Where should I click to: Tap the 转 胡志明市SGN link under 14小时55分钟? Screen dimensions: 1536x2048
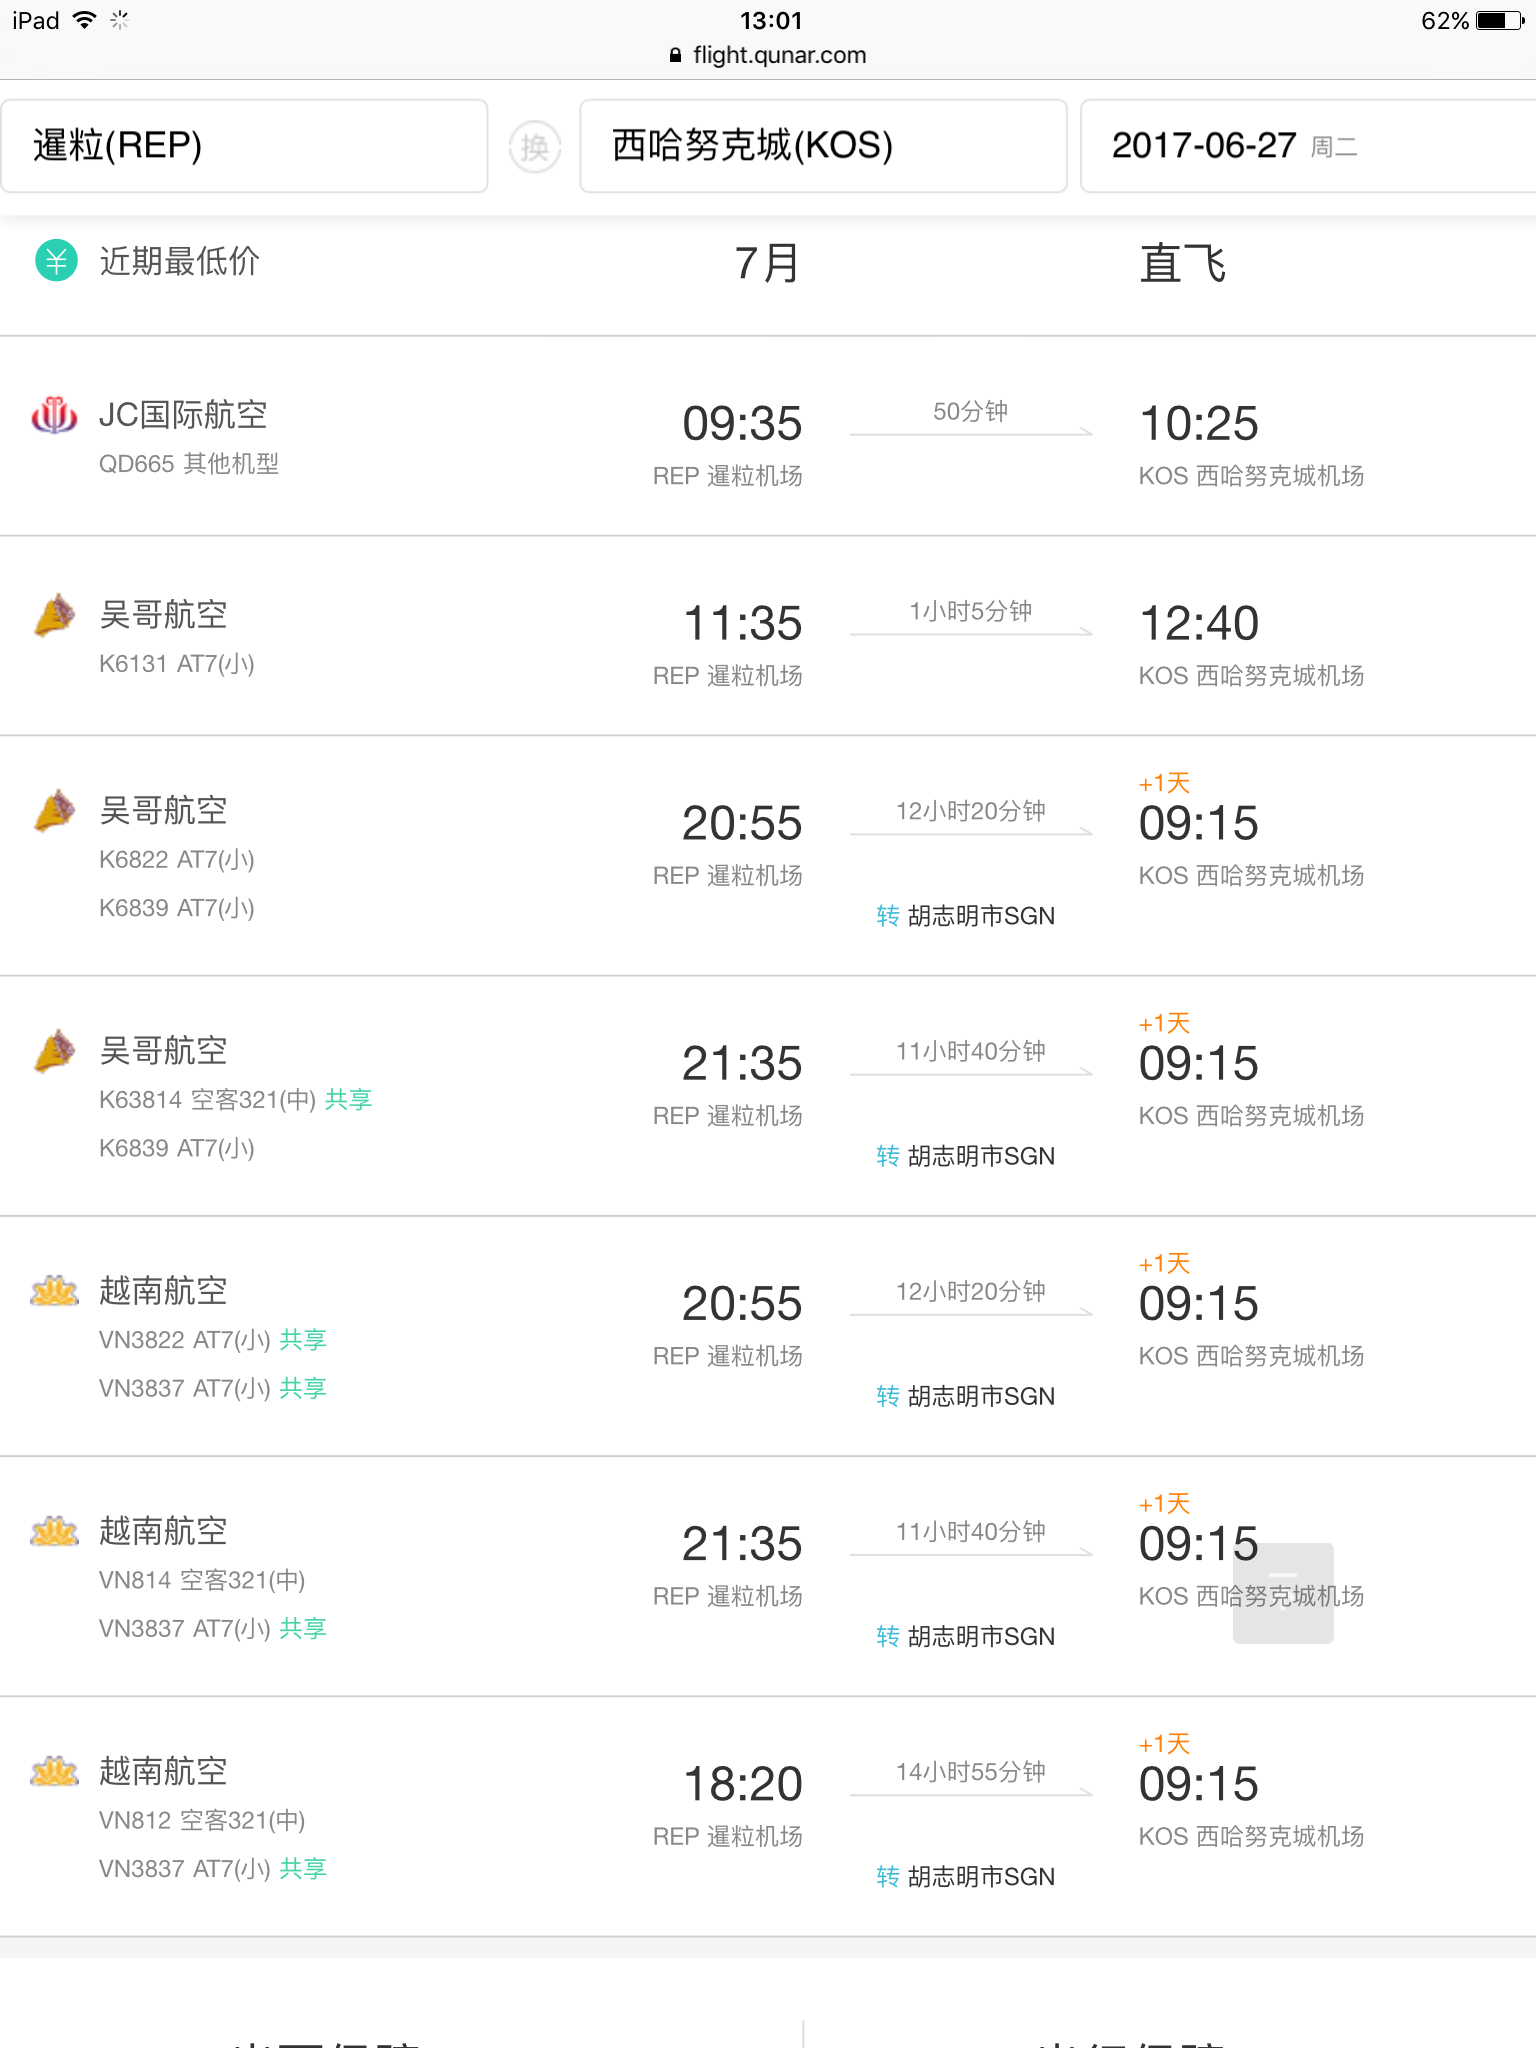click(x=965, y=1877)
